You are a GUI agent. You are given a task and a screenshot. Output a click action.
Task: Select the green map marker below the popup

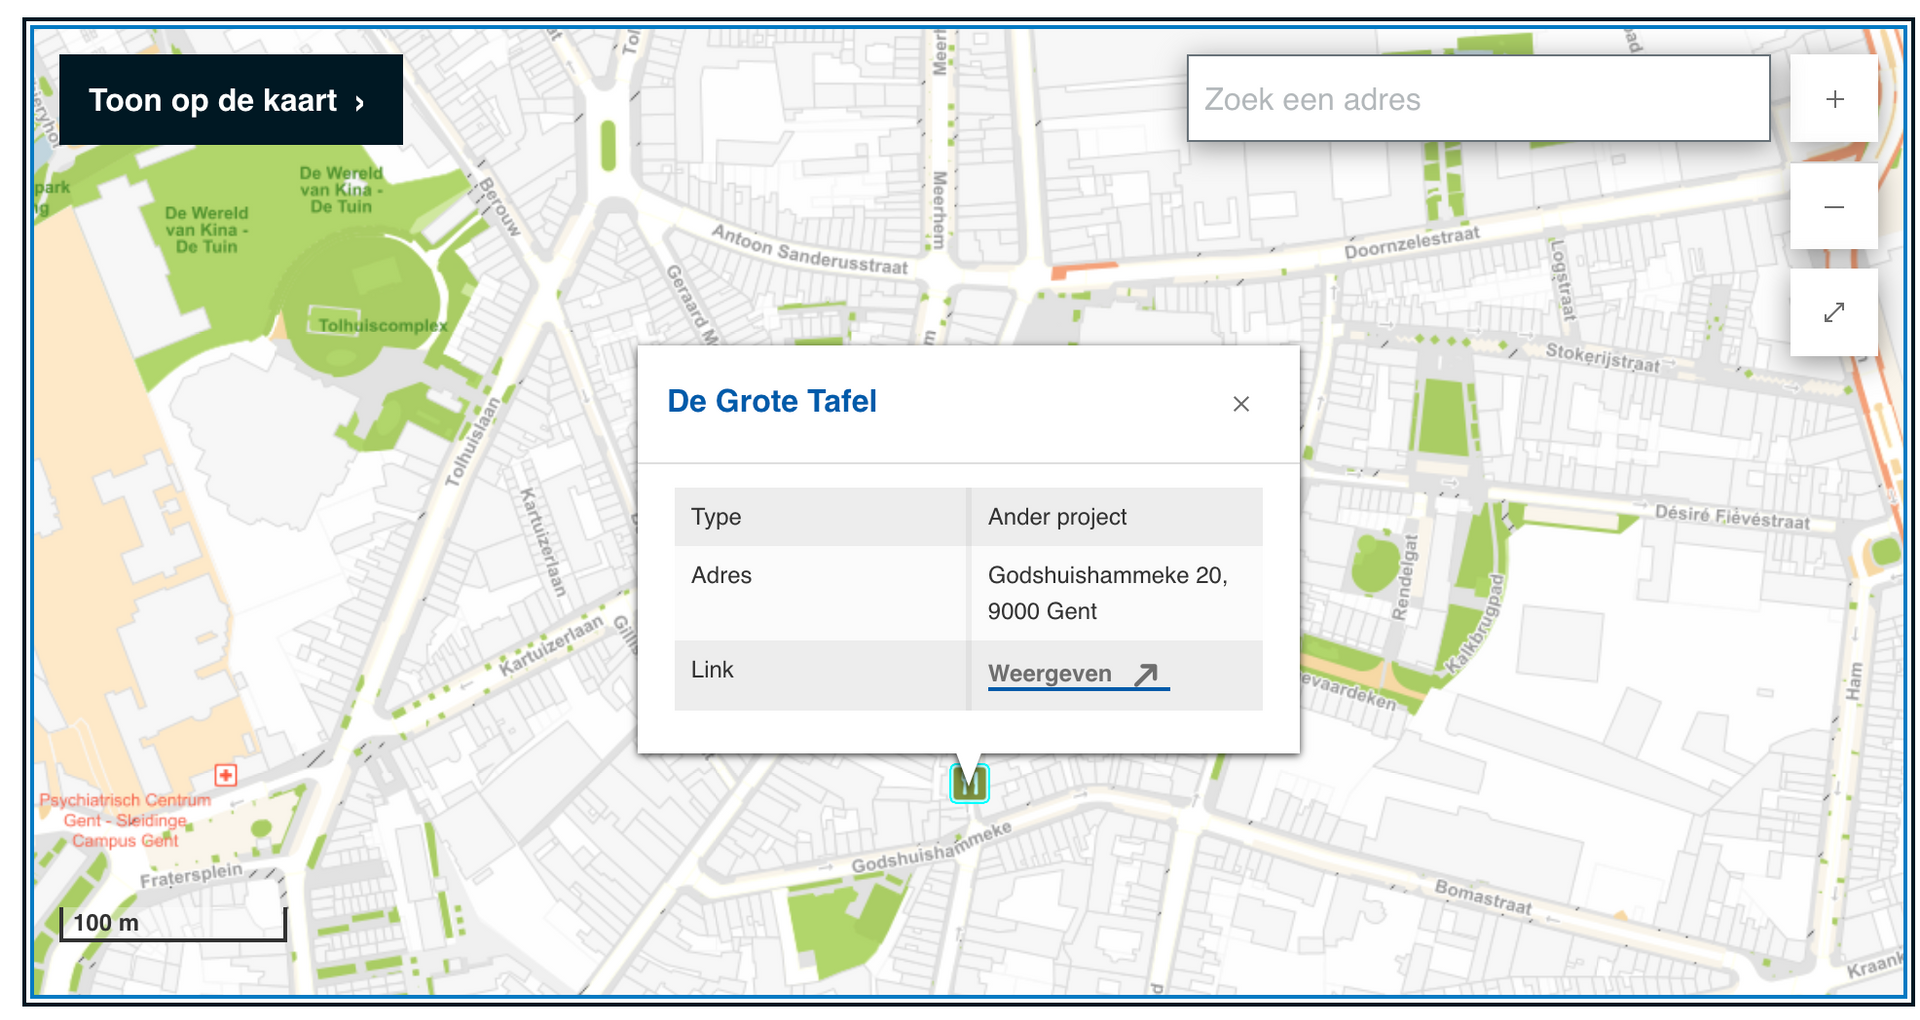(969, 783)
